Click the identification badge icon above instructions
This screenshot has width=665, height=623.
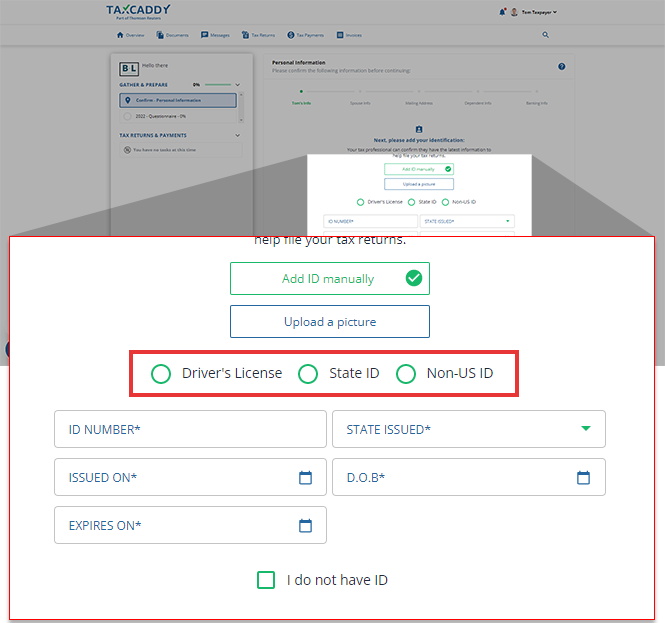tap(419, 129)
